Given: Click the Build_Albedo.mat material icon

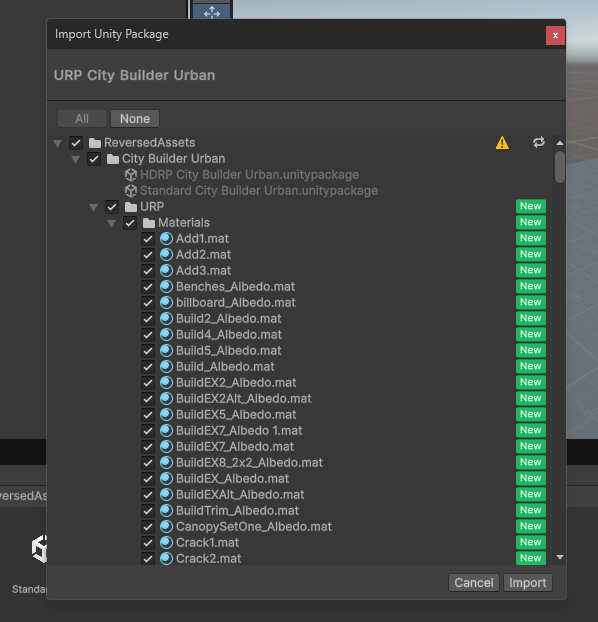Looking at the screenshot, I should (166, 367).
